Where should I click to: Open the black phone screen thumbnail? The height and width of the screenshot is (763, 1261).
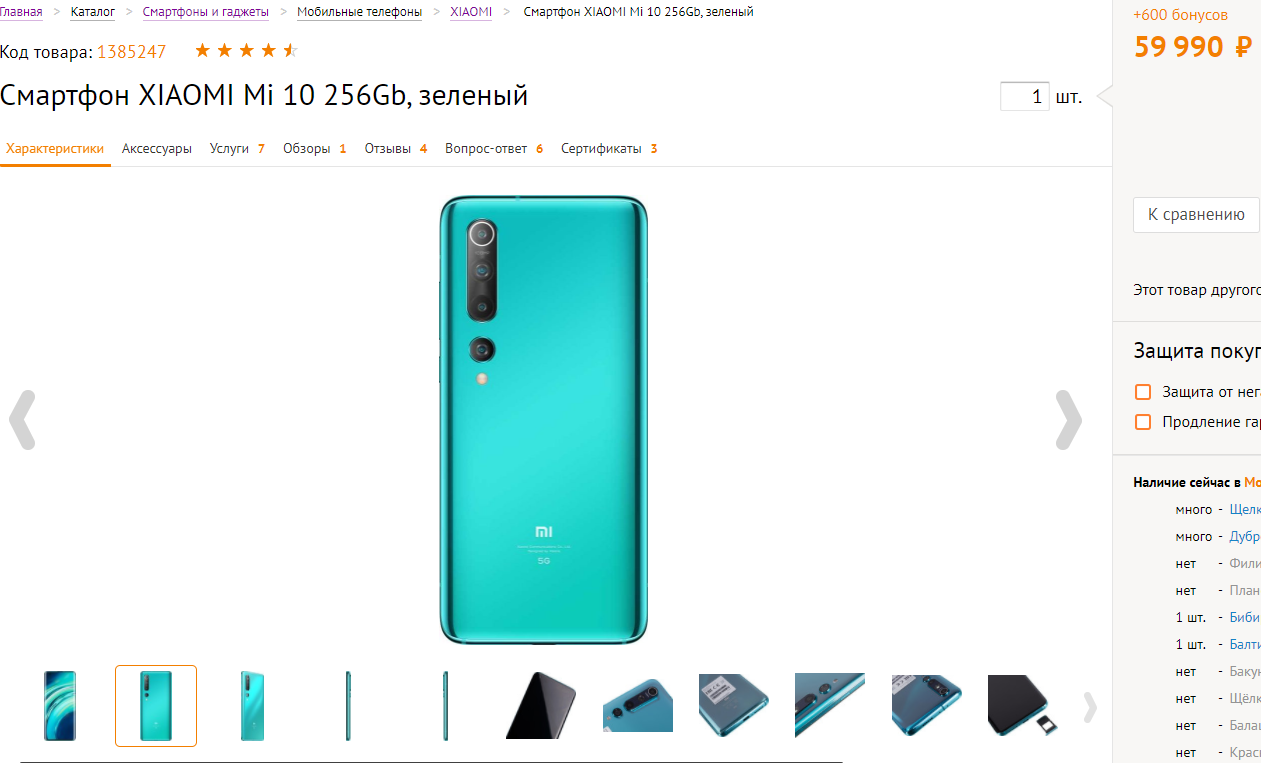[x=540, y=706]
